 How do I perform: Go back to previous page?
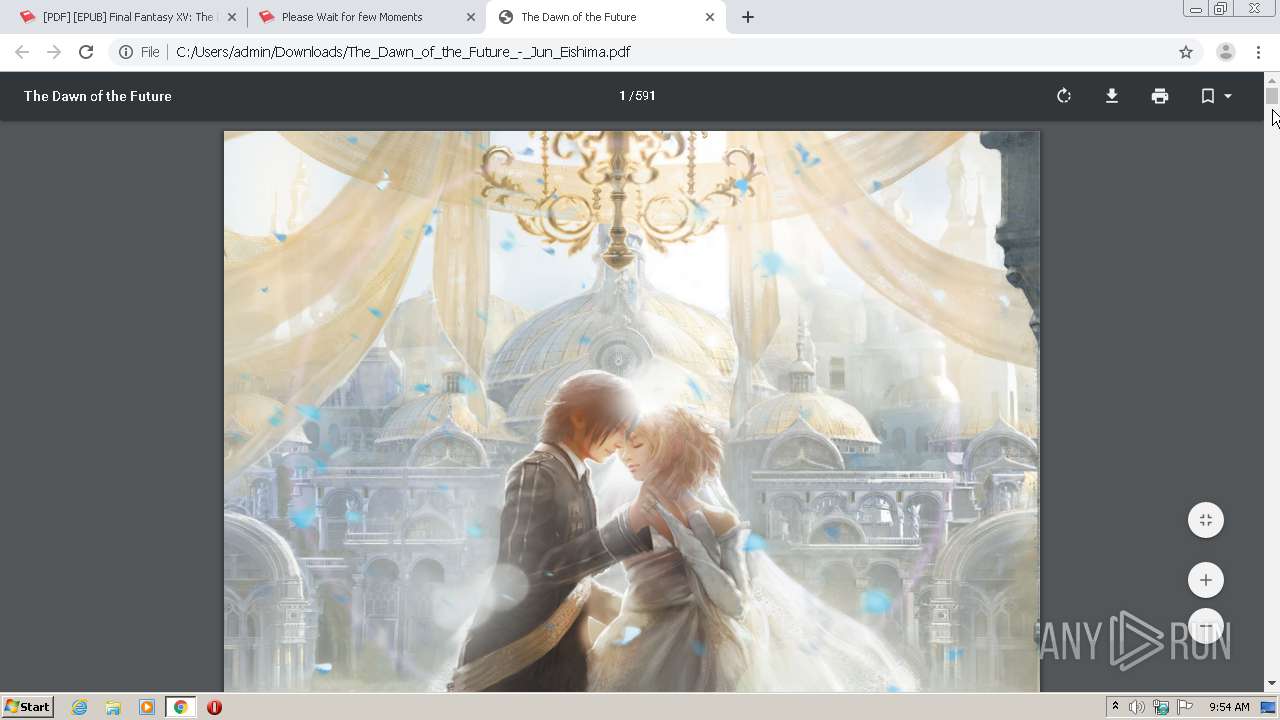click(x=22, y=52)
